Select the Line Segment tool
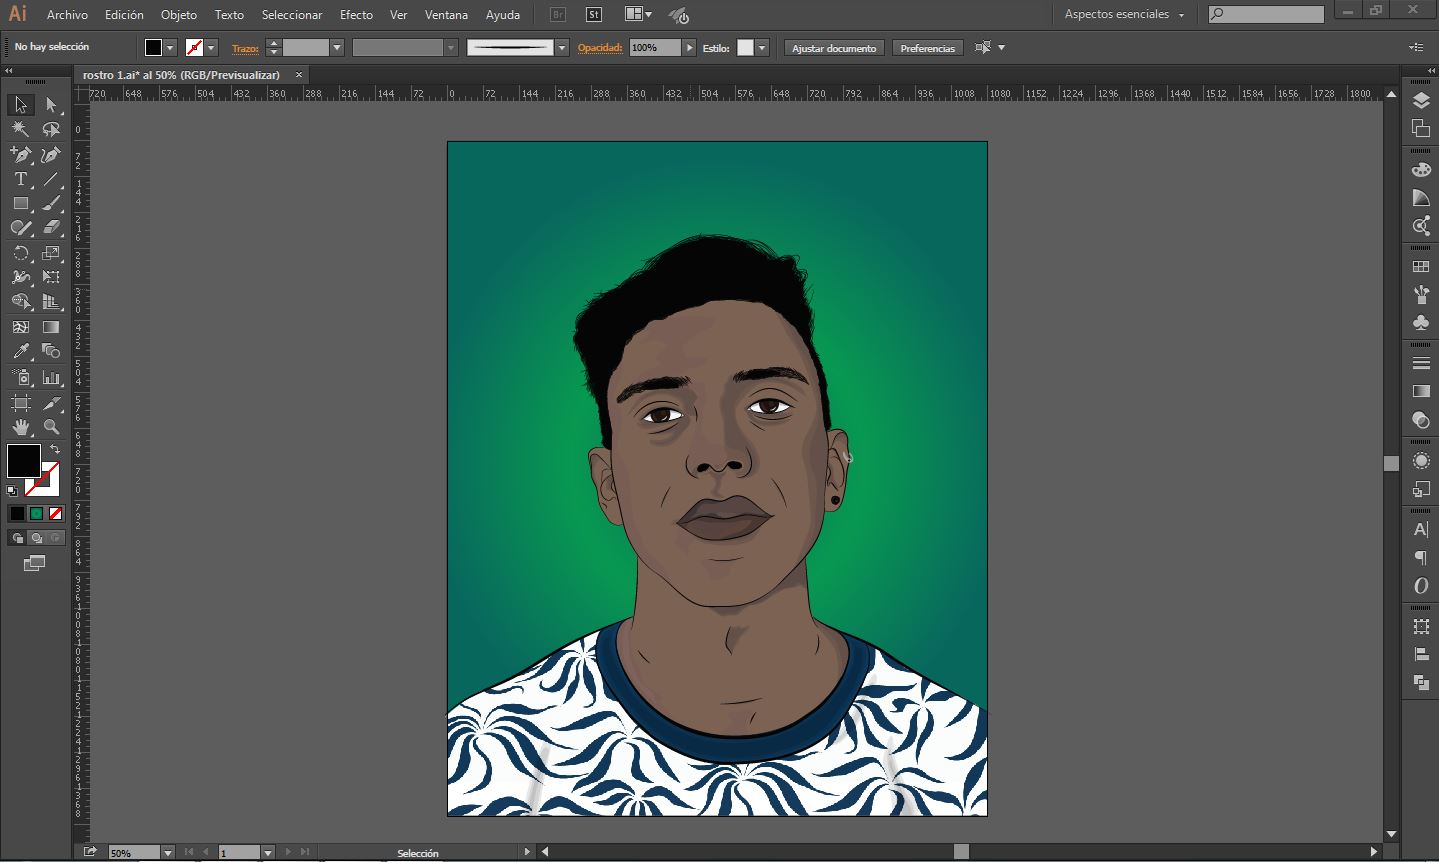The height and width of the screenshot is (862, 1439). click(x=51, y=179)
